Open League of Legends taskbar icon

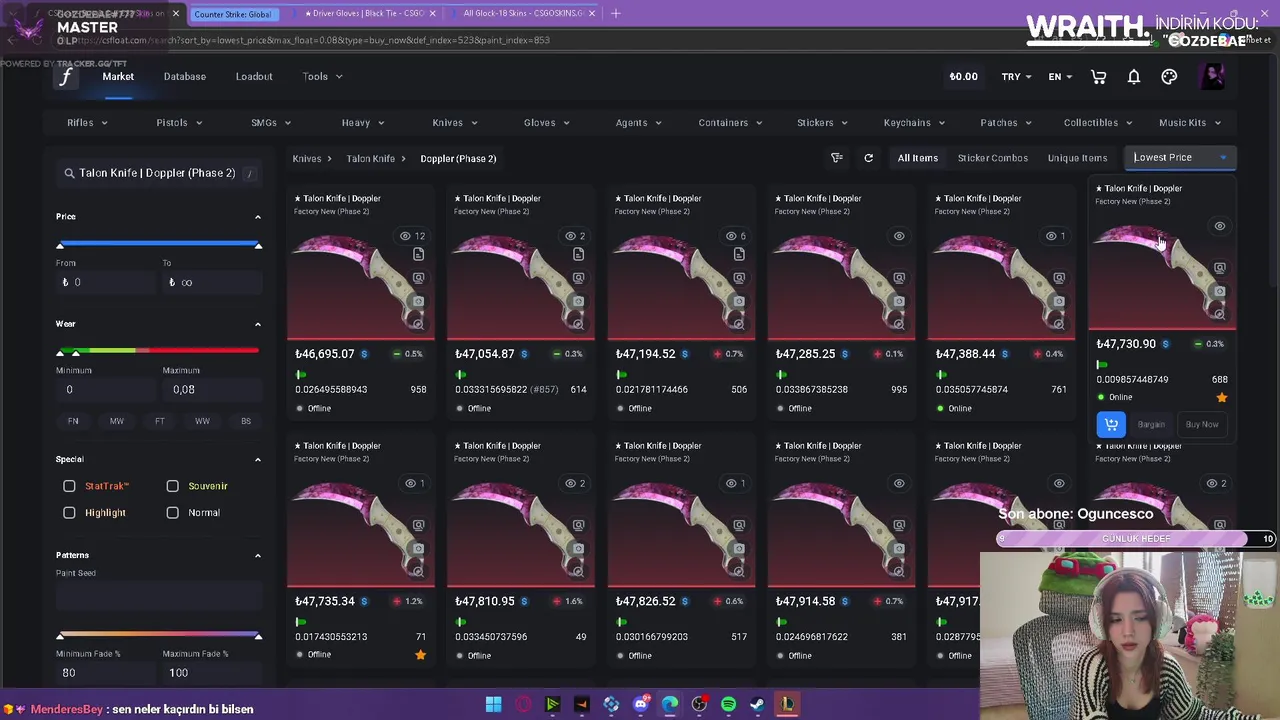tap(787, 705)
